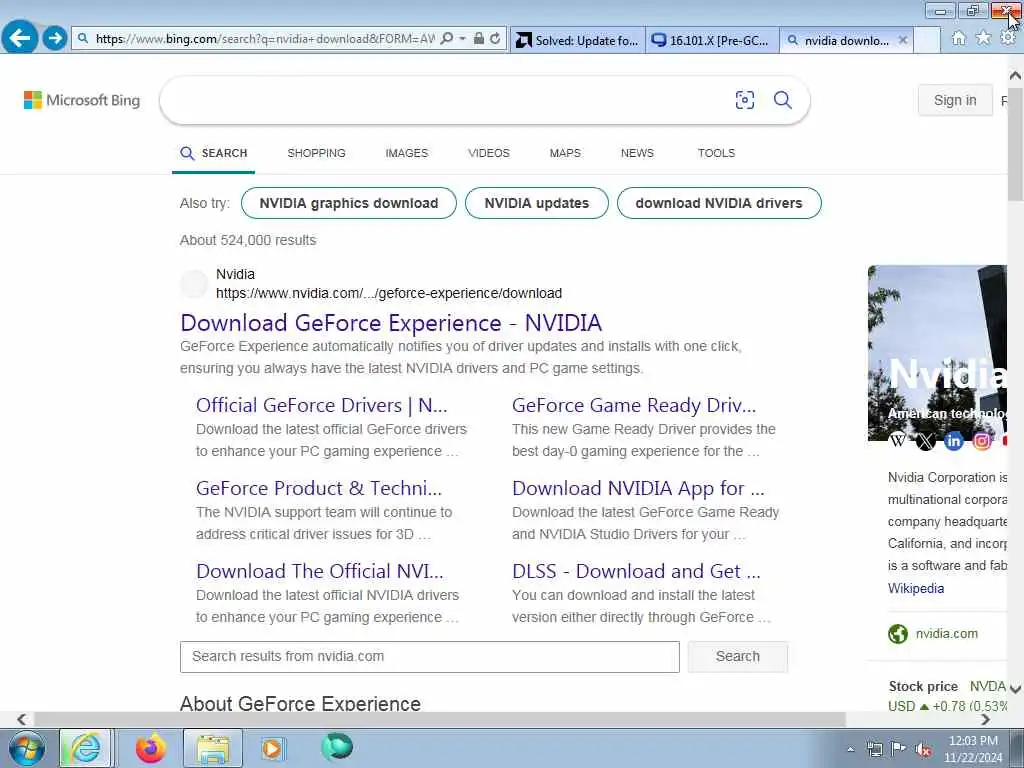
Task: Open 'DLSS - Download and Get ...' sublink
Action: [636, 571]
